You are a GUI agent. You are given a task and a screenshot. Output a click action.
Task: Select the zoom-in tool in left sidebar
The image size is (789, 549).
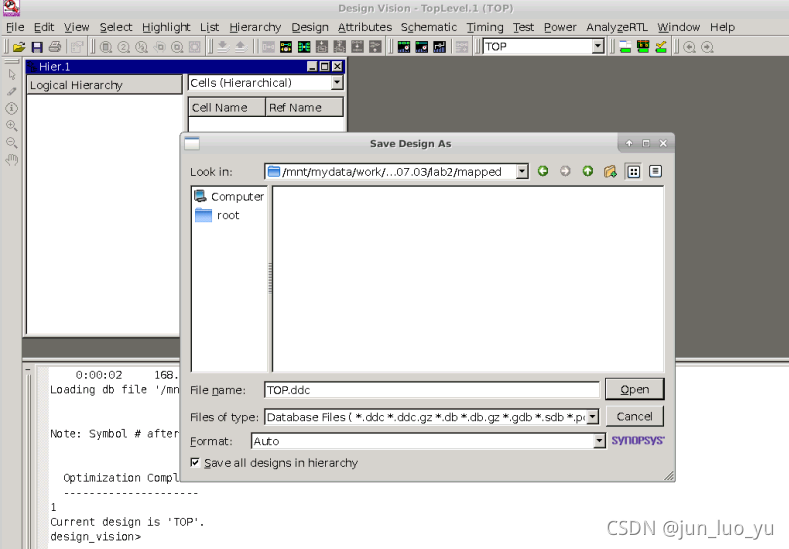click(12, 125)
